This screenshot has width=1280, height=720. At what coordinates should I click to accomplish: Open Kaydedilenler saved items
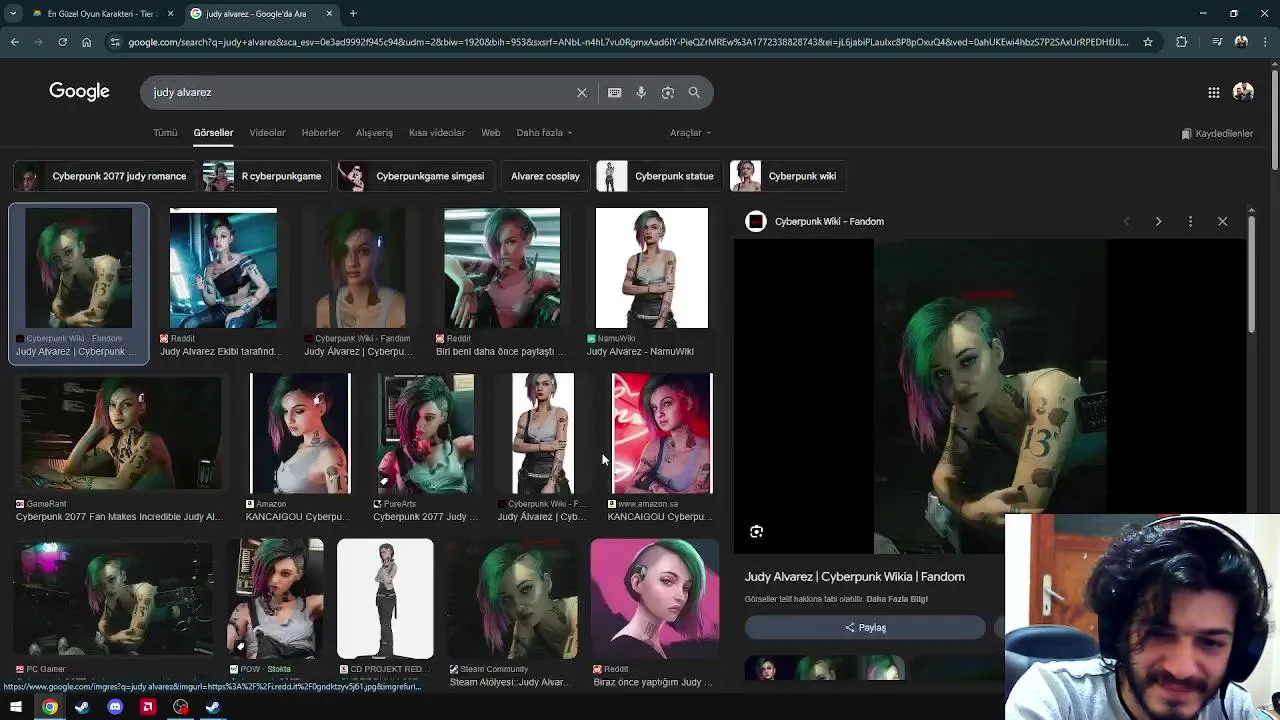click(x=1217, y=133)
